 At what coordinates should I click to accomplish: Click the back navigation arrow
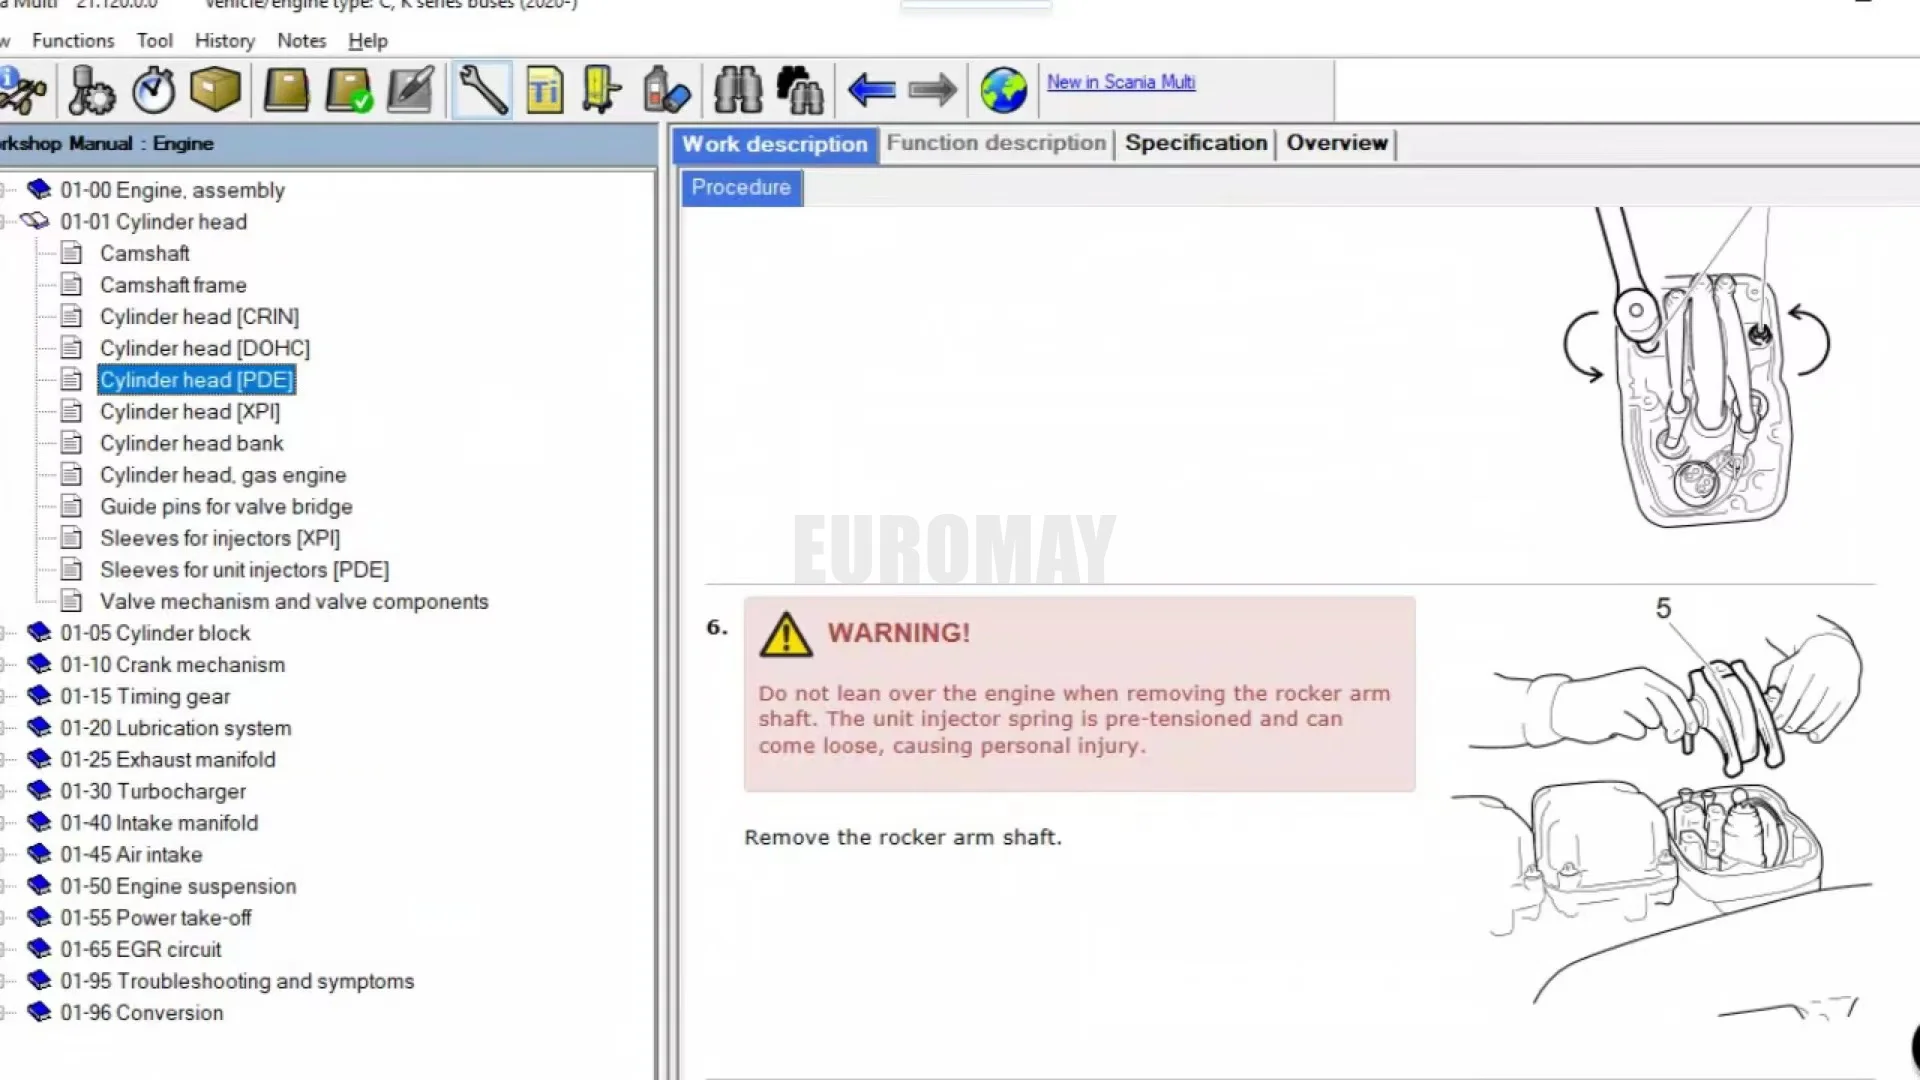pos(869,90)
